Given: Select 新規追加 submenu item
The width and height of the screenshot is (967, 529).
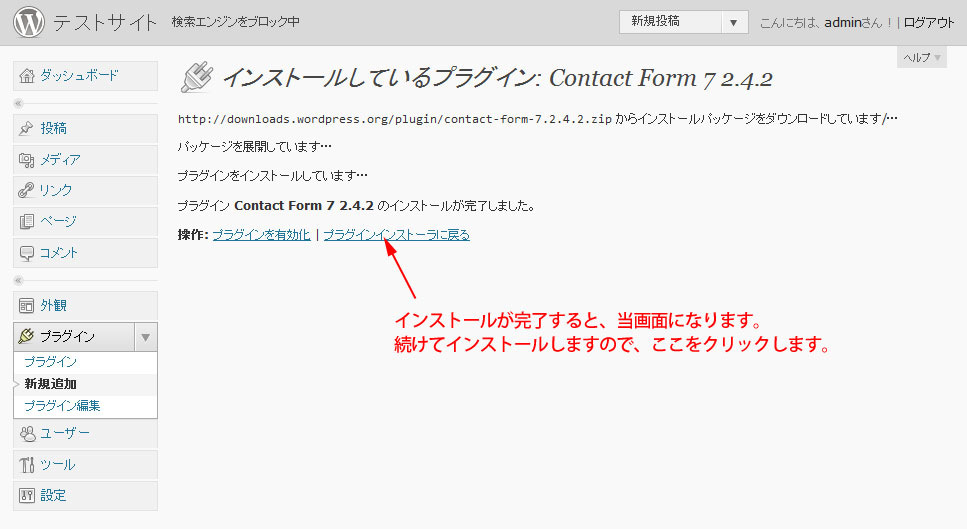Looking at the screenshot, I should click(x=51, y=383).
